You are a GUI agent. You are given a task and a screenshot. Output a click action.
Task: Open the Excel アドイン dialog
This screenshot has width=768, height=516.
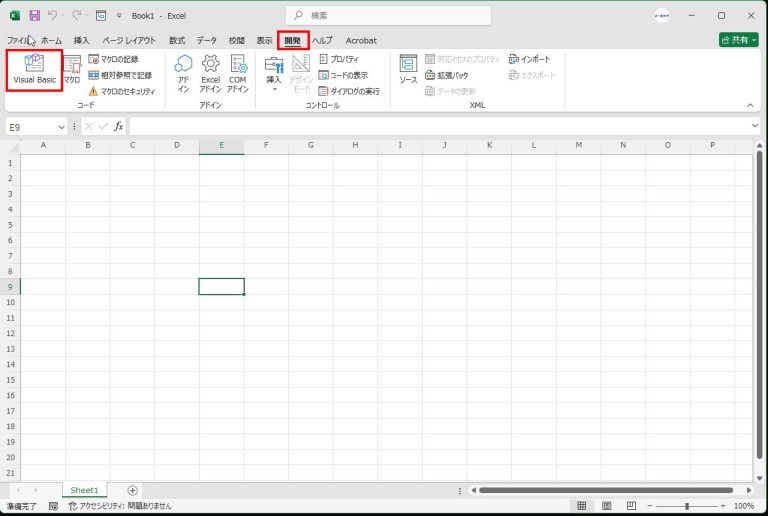pos(210,72)
